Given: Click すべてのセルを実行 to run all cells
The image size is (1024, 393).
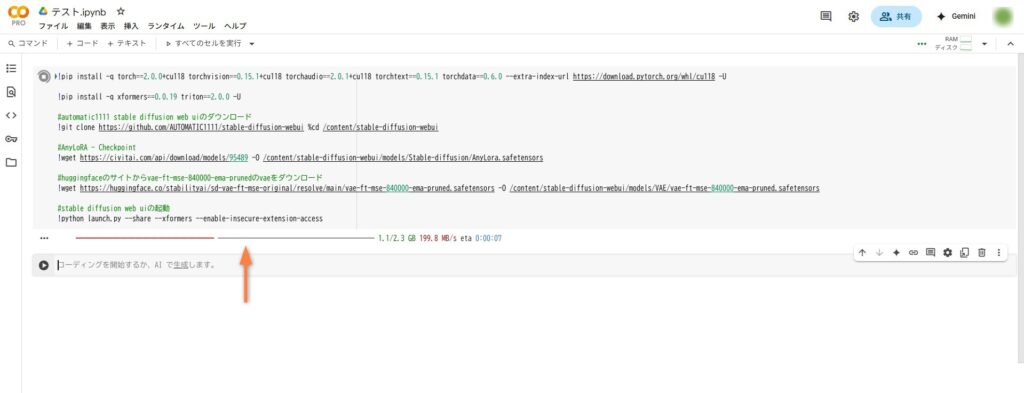Looking at the screenshot, I should [203, 43].
